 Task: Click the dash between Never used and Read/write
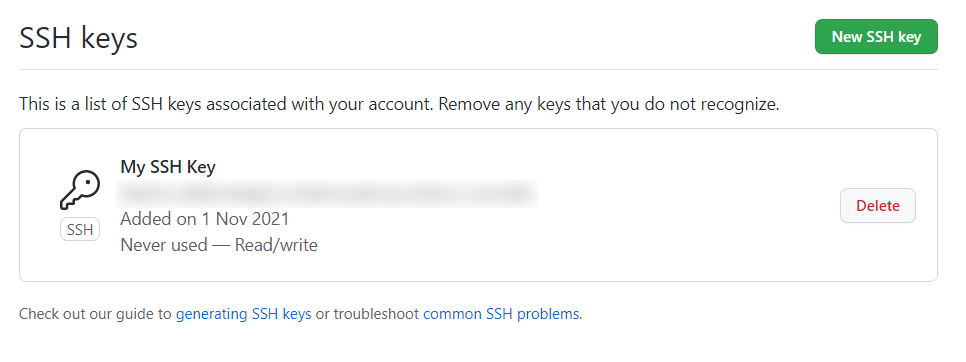point(221,245)
